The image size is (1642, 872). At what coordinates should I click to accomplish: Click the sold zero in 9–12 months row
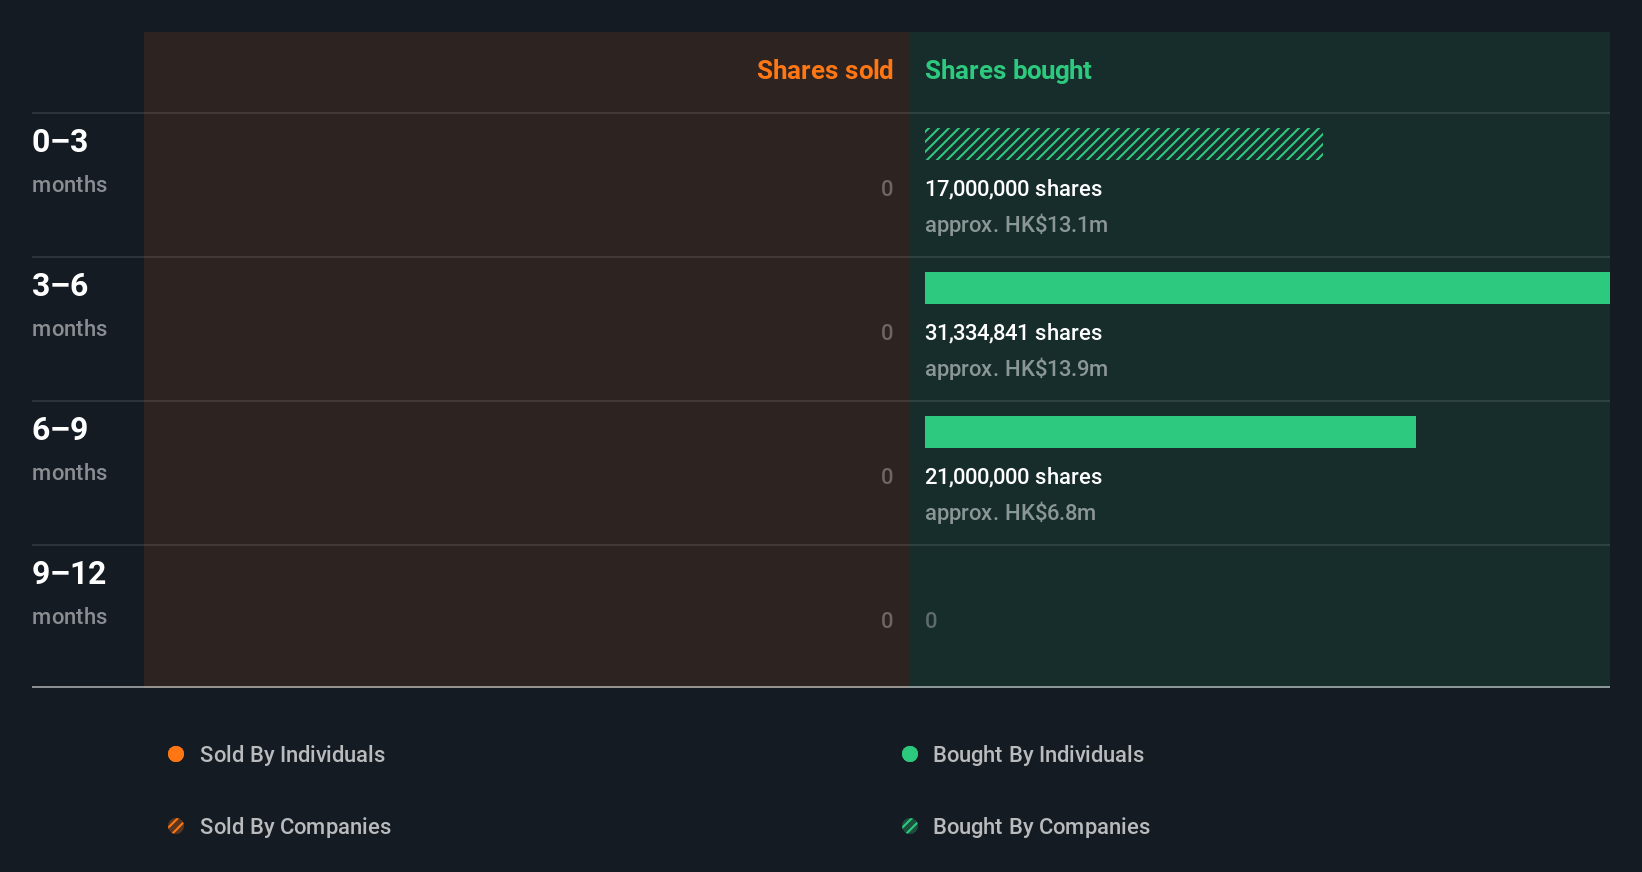pos(887,620)
